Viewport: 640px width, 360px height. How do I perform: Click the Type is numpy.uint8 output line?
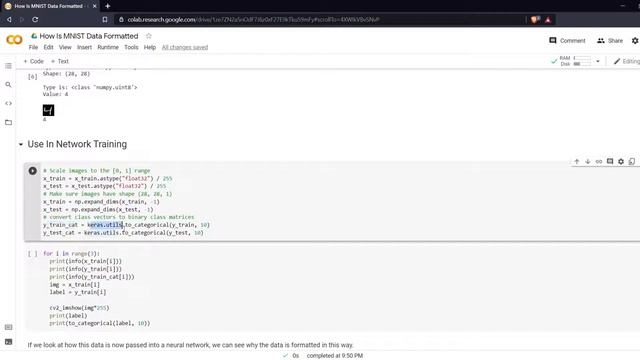click(90, 87)
